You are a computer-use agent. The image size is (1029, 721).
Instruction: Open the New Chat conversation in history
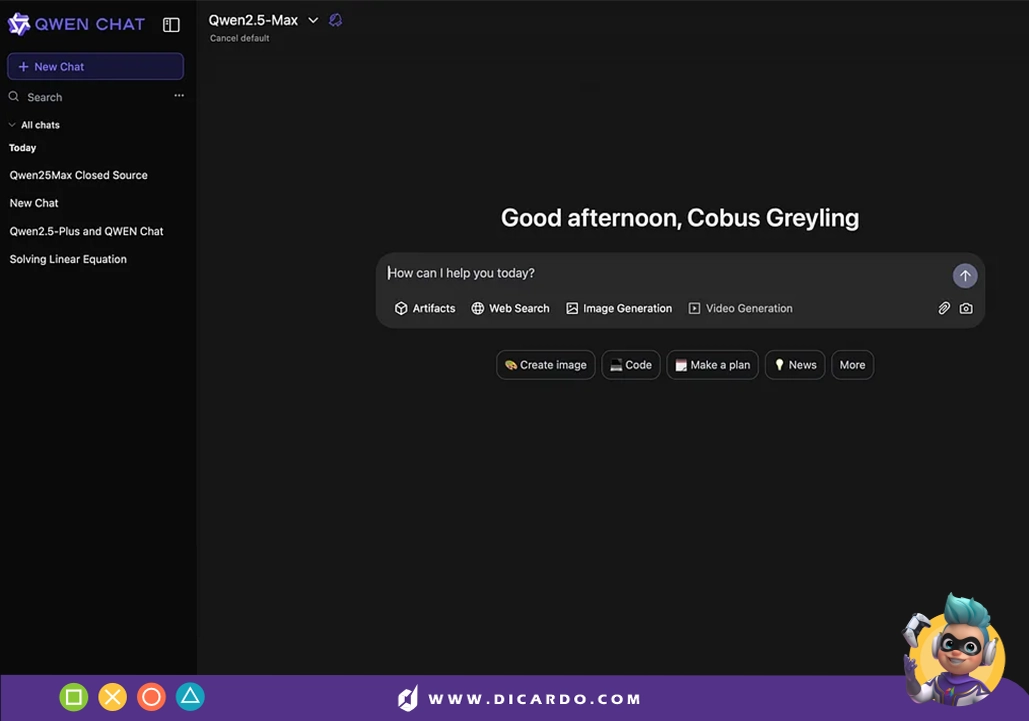(x=34, y=203)
